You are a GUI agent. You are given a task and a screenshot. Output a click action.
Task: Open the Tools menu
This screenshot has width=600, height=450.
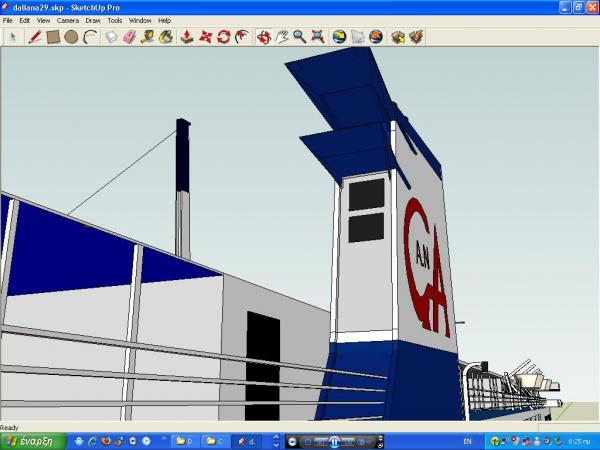point(114,21)
